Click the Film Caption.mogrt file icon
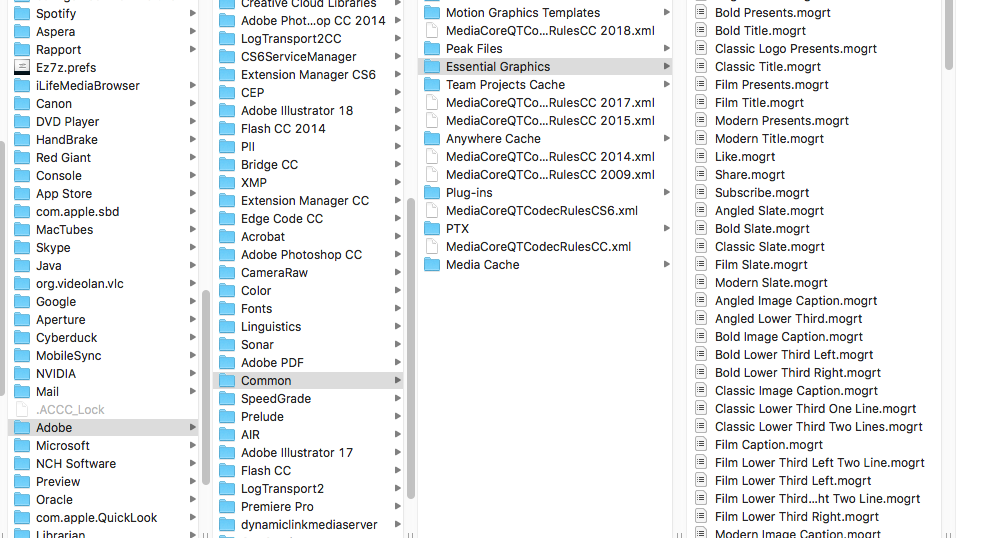 (701, 444)
